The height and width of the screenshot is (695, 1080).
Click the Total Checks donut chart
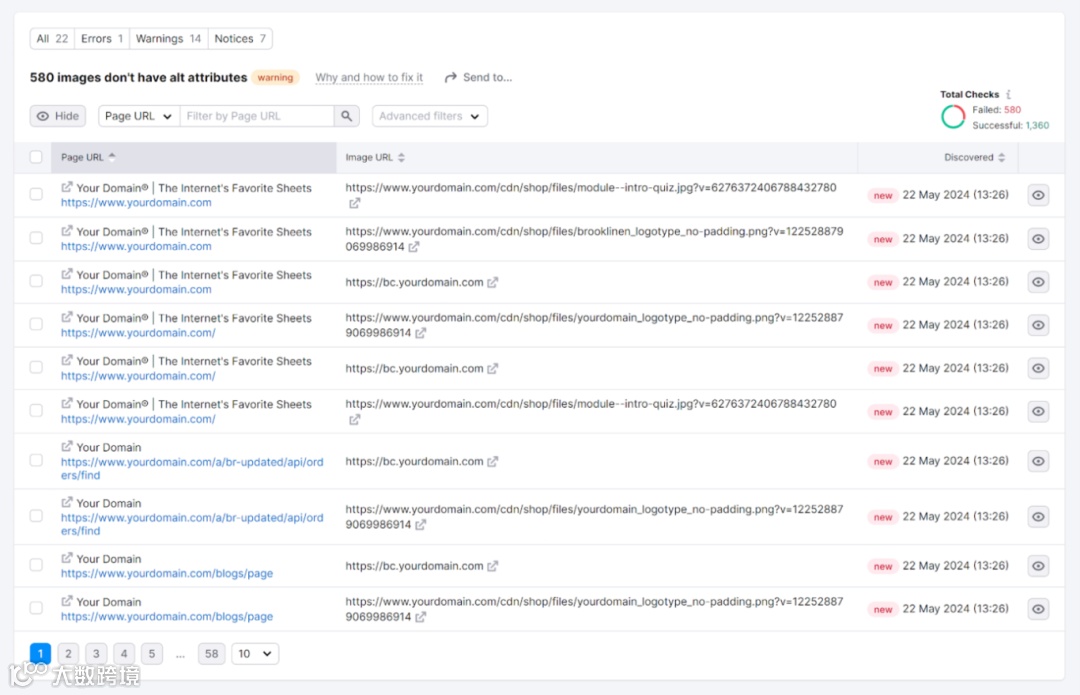[x=953, y=117]
